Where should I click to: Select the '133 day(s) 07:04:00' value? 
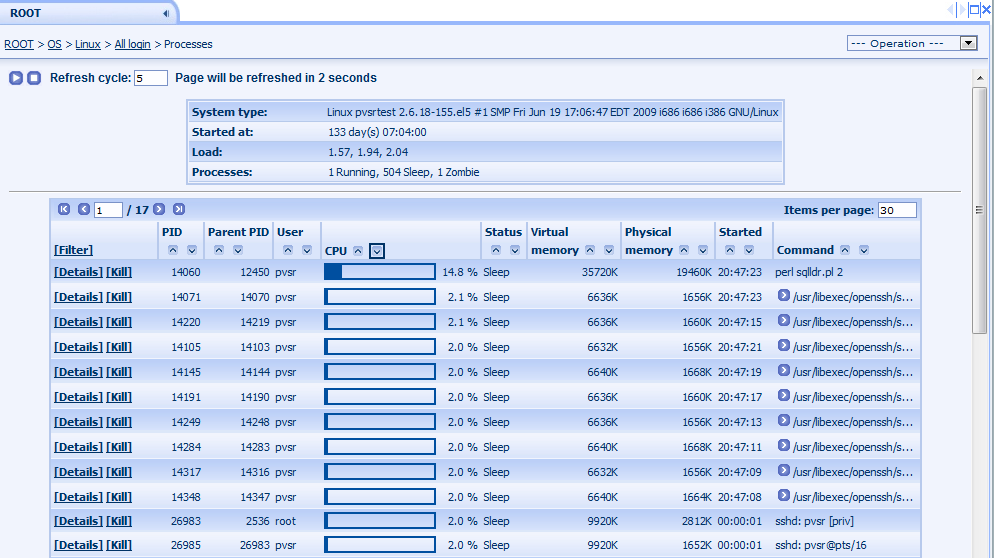tap(377, 133)
